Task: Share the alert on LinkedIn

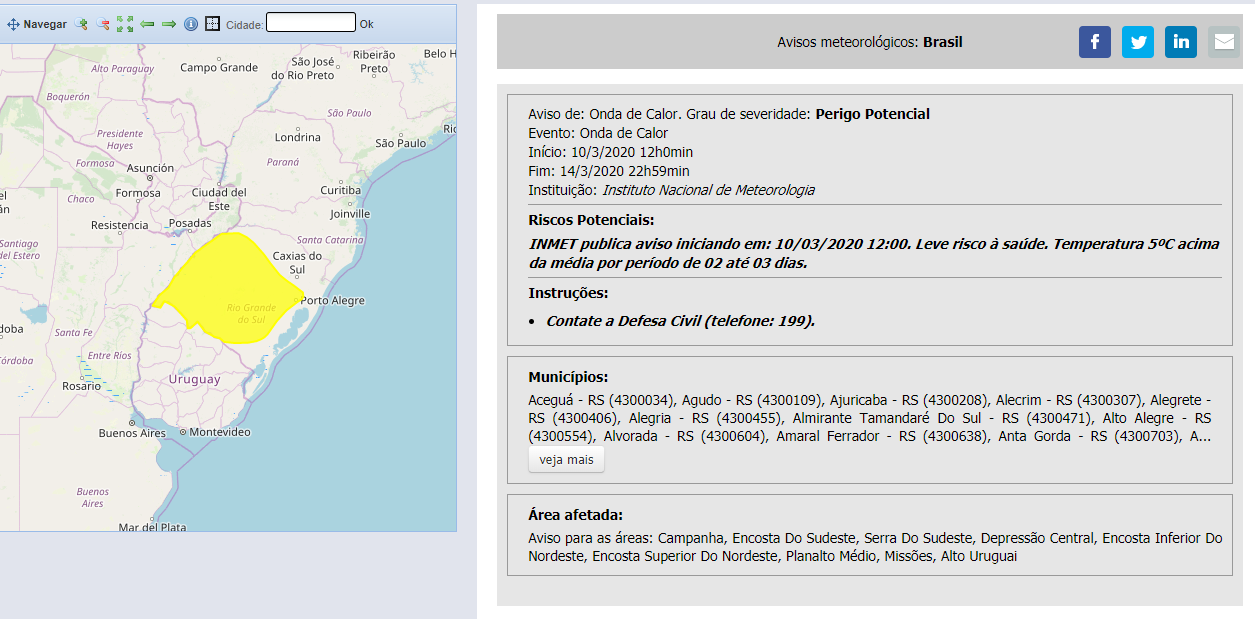Action: [1181, 42]
